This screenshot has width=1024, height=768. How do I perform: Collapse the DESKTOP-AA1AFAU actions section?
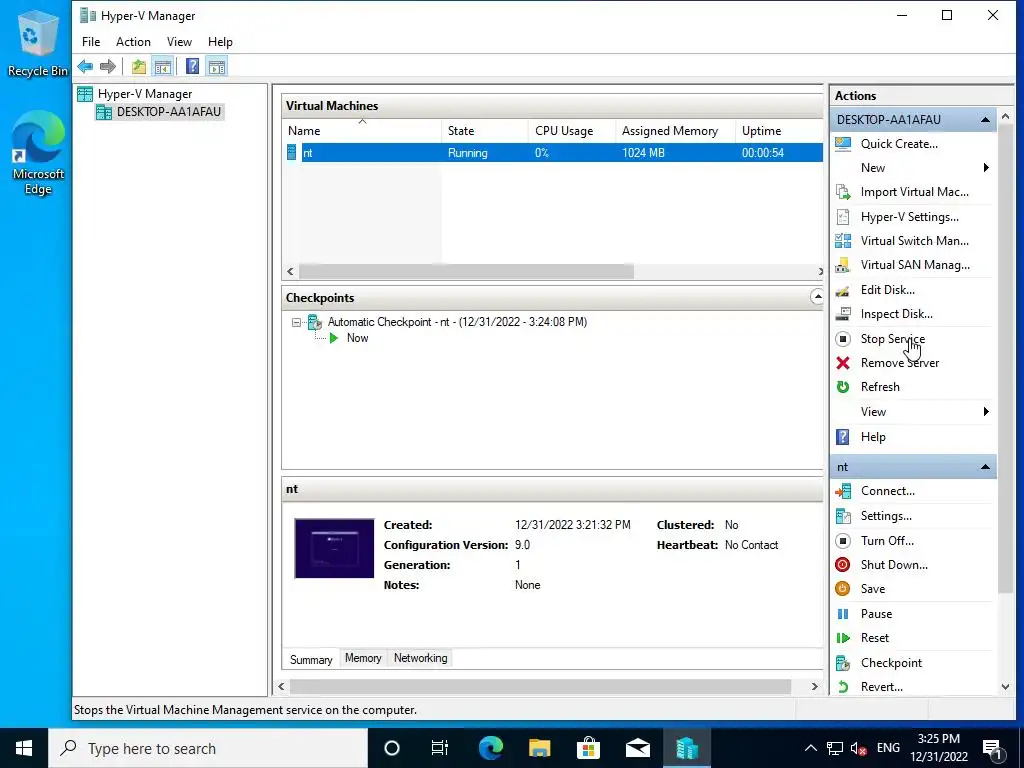click(985, 120)
